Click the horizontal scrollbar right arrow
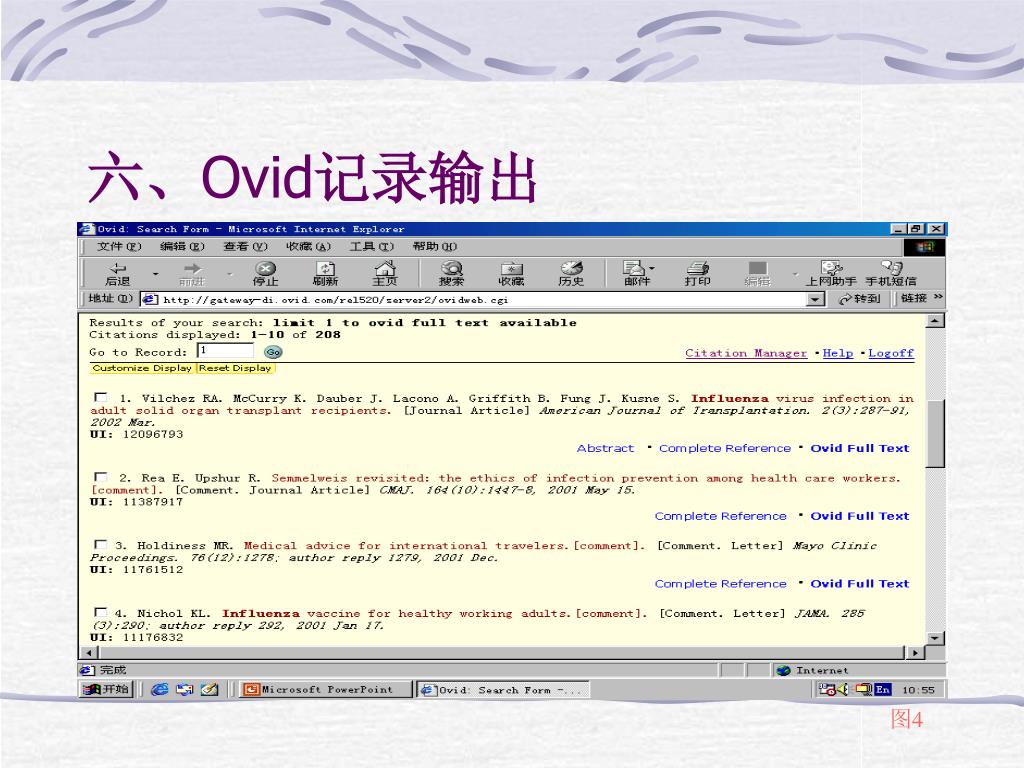Viewport: 1024px width, 768px height. (915, 652)
